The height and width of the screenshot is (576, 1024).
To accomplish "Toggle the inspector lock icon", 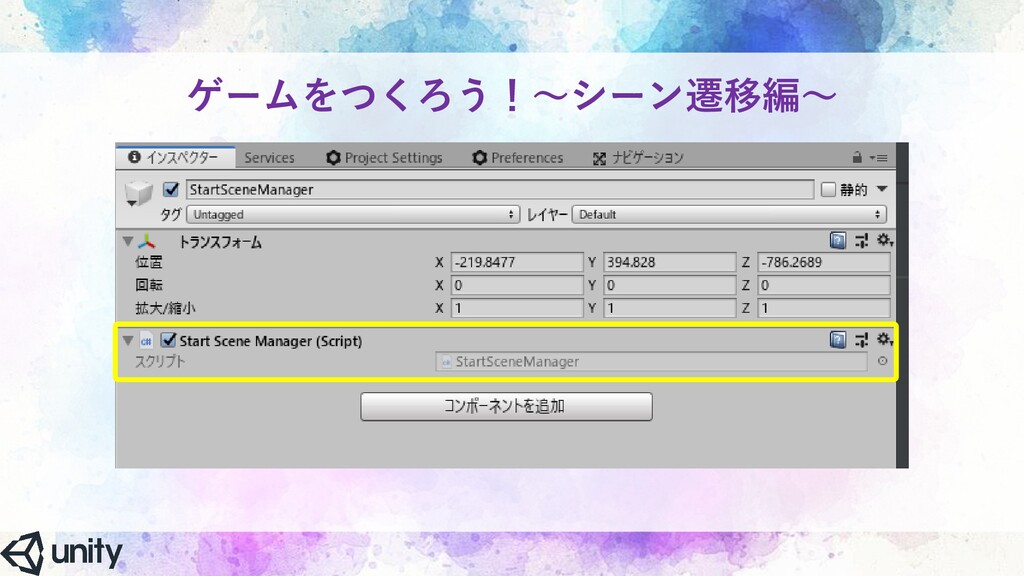I will point(857,157).
